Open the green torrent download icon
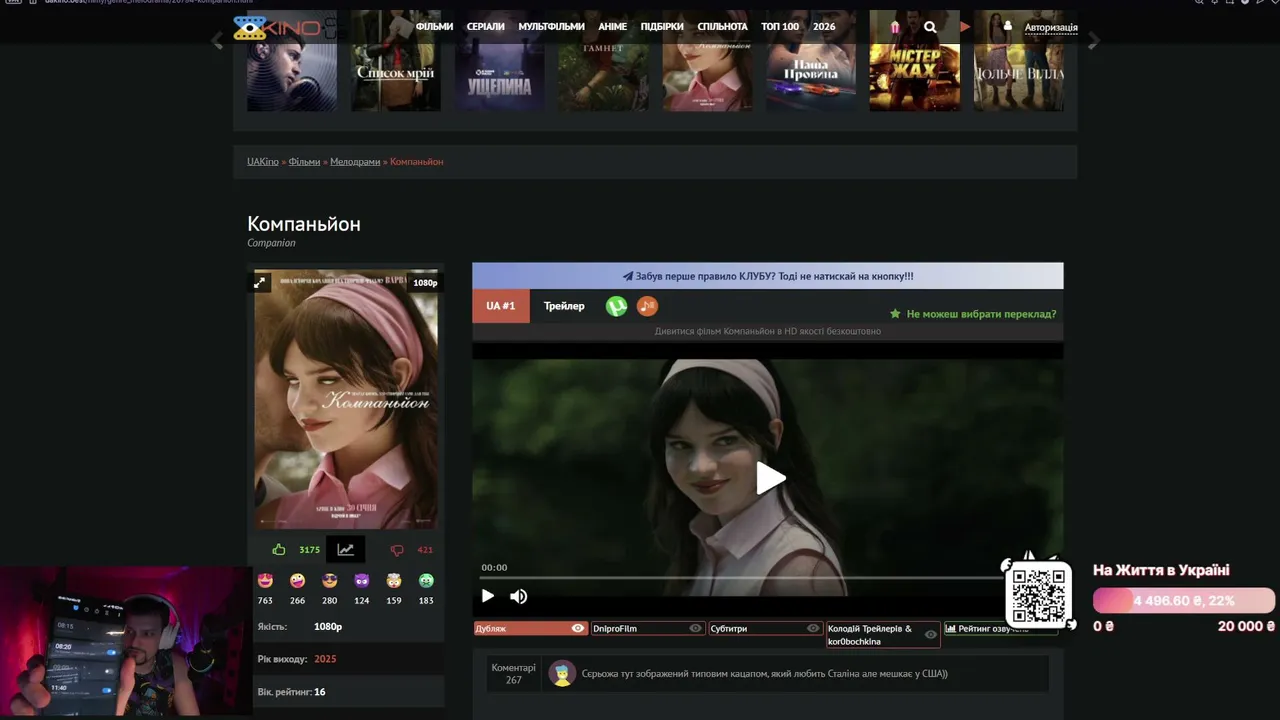 tap(616, 306)
